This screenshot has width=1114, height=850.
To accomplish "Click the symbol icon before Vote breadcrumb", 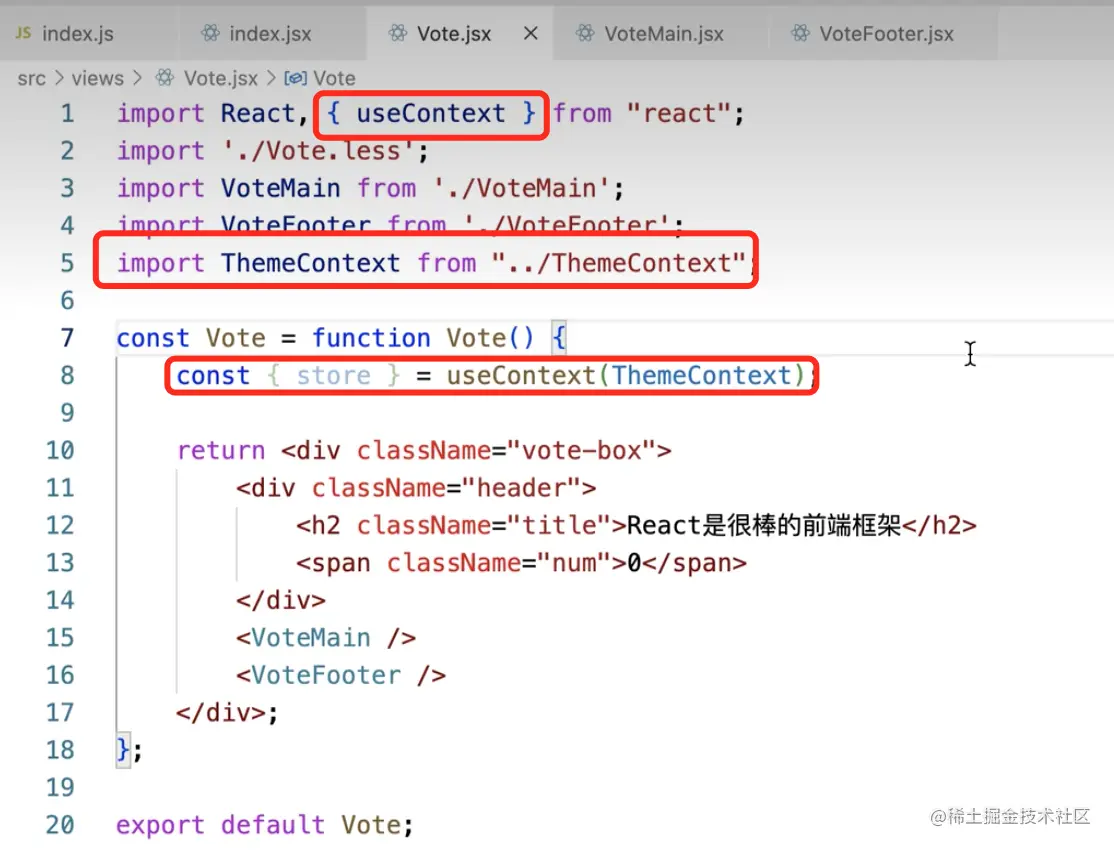I will (x=296, y=78).
